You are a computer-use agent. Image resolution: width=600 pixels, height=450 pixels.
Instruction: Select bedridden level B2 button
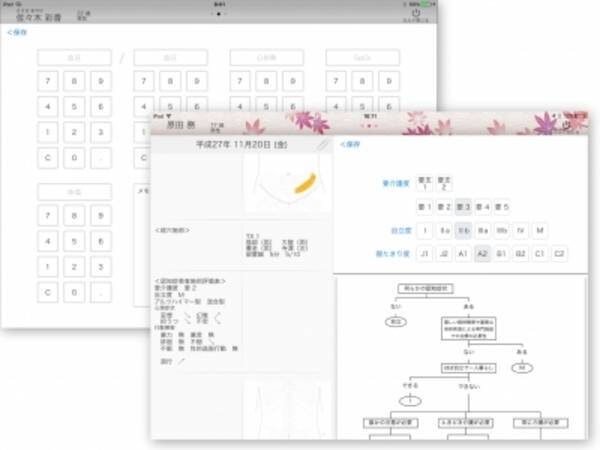[x=521, y=253]
